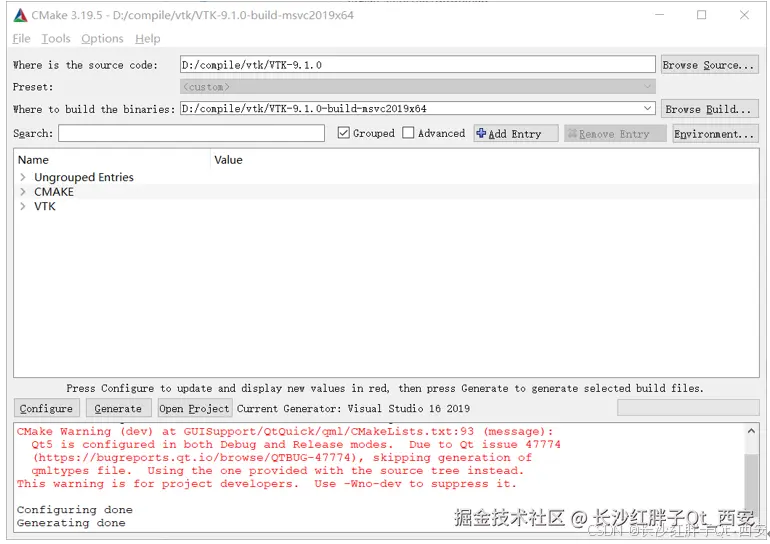Expand the CMAKE group
This screenshot has width=770, height=544.
coord(23,191)
